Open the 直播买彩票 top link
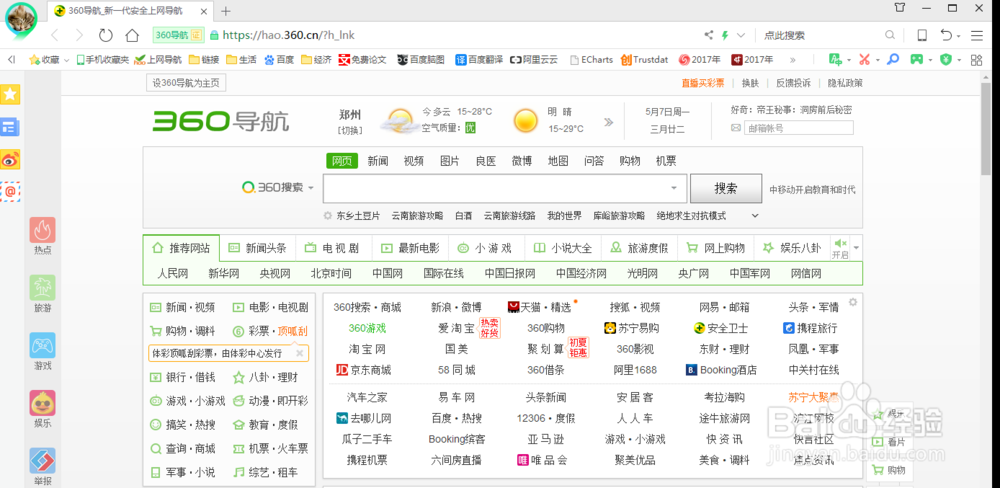This screenshot has height=488, width=1000. pyautogui.click(x=703, y=83)
